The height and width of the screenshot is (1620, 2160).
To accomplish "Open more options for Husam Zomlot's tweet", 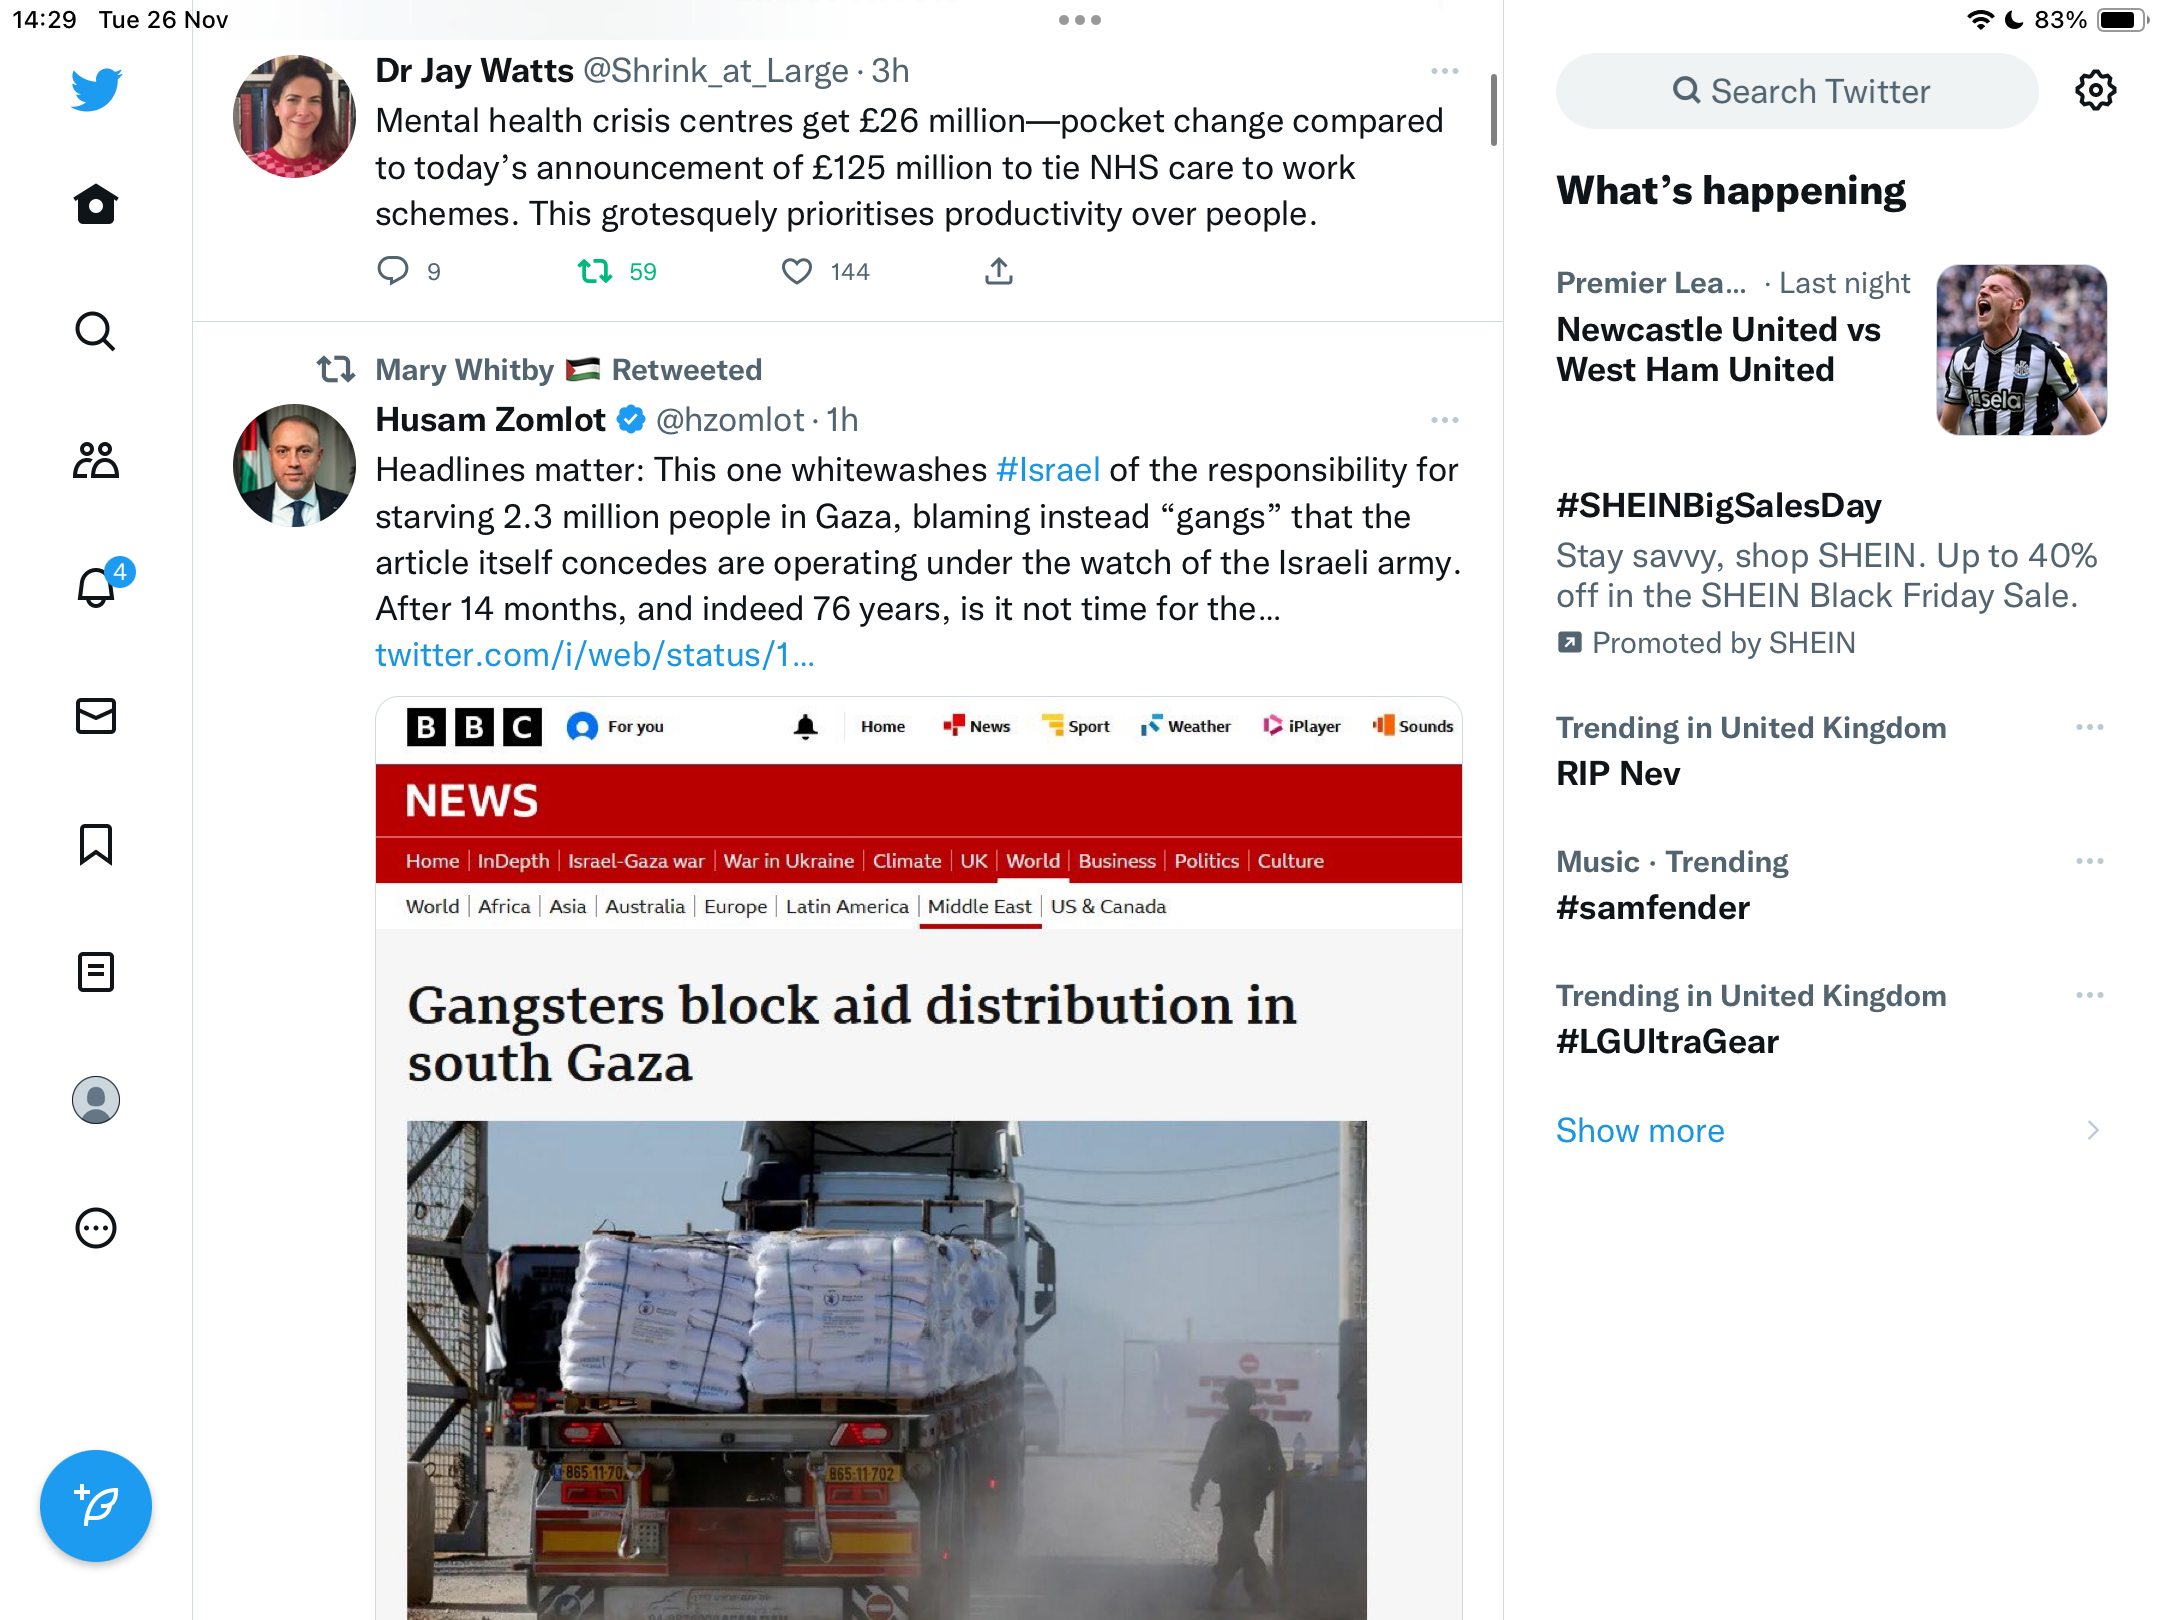I will pyautogui.click(x=1444, y=420).
